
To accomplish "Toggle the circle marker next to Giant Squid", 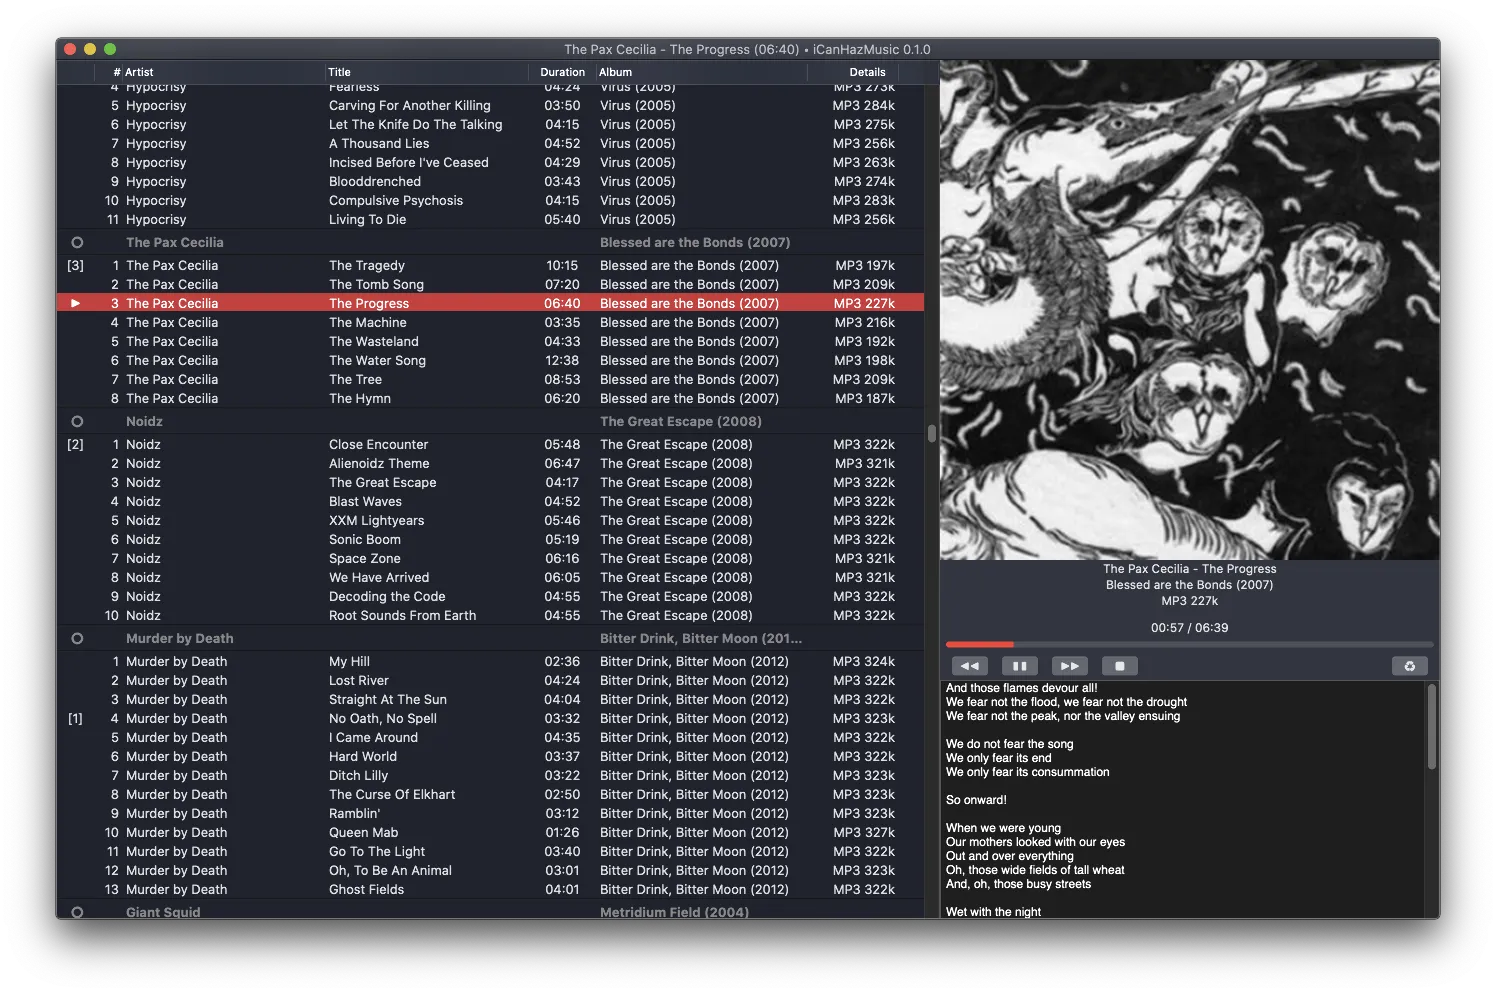I will coord(77,911).
